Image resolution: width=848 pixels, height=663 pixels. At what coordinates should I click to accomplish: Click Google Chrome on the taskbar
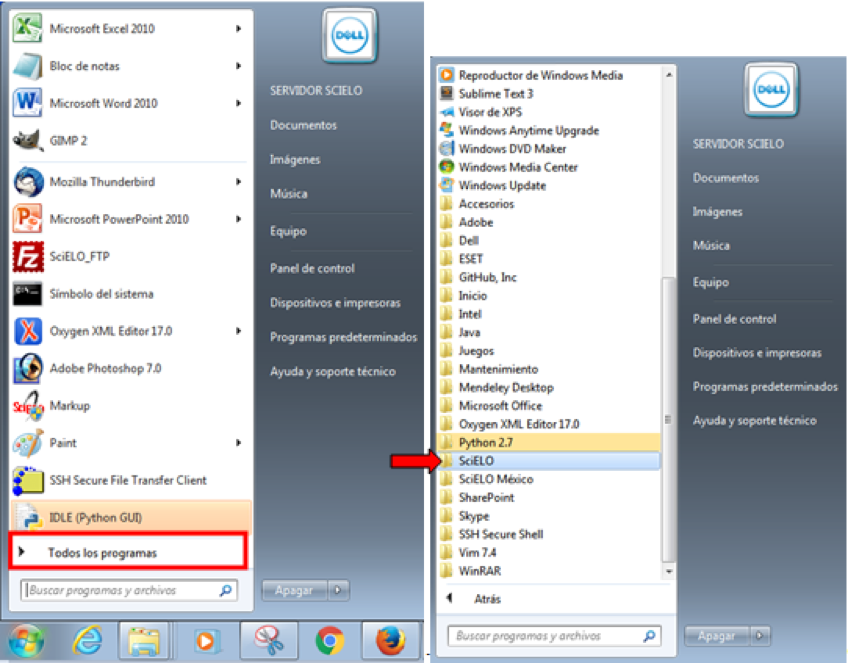click(x=329, y=641)
